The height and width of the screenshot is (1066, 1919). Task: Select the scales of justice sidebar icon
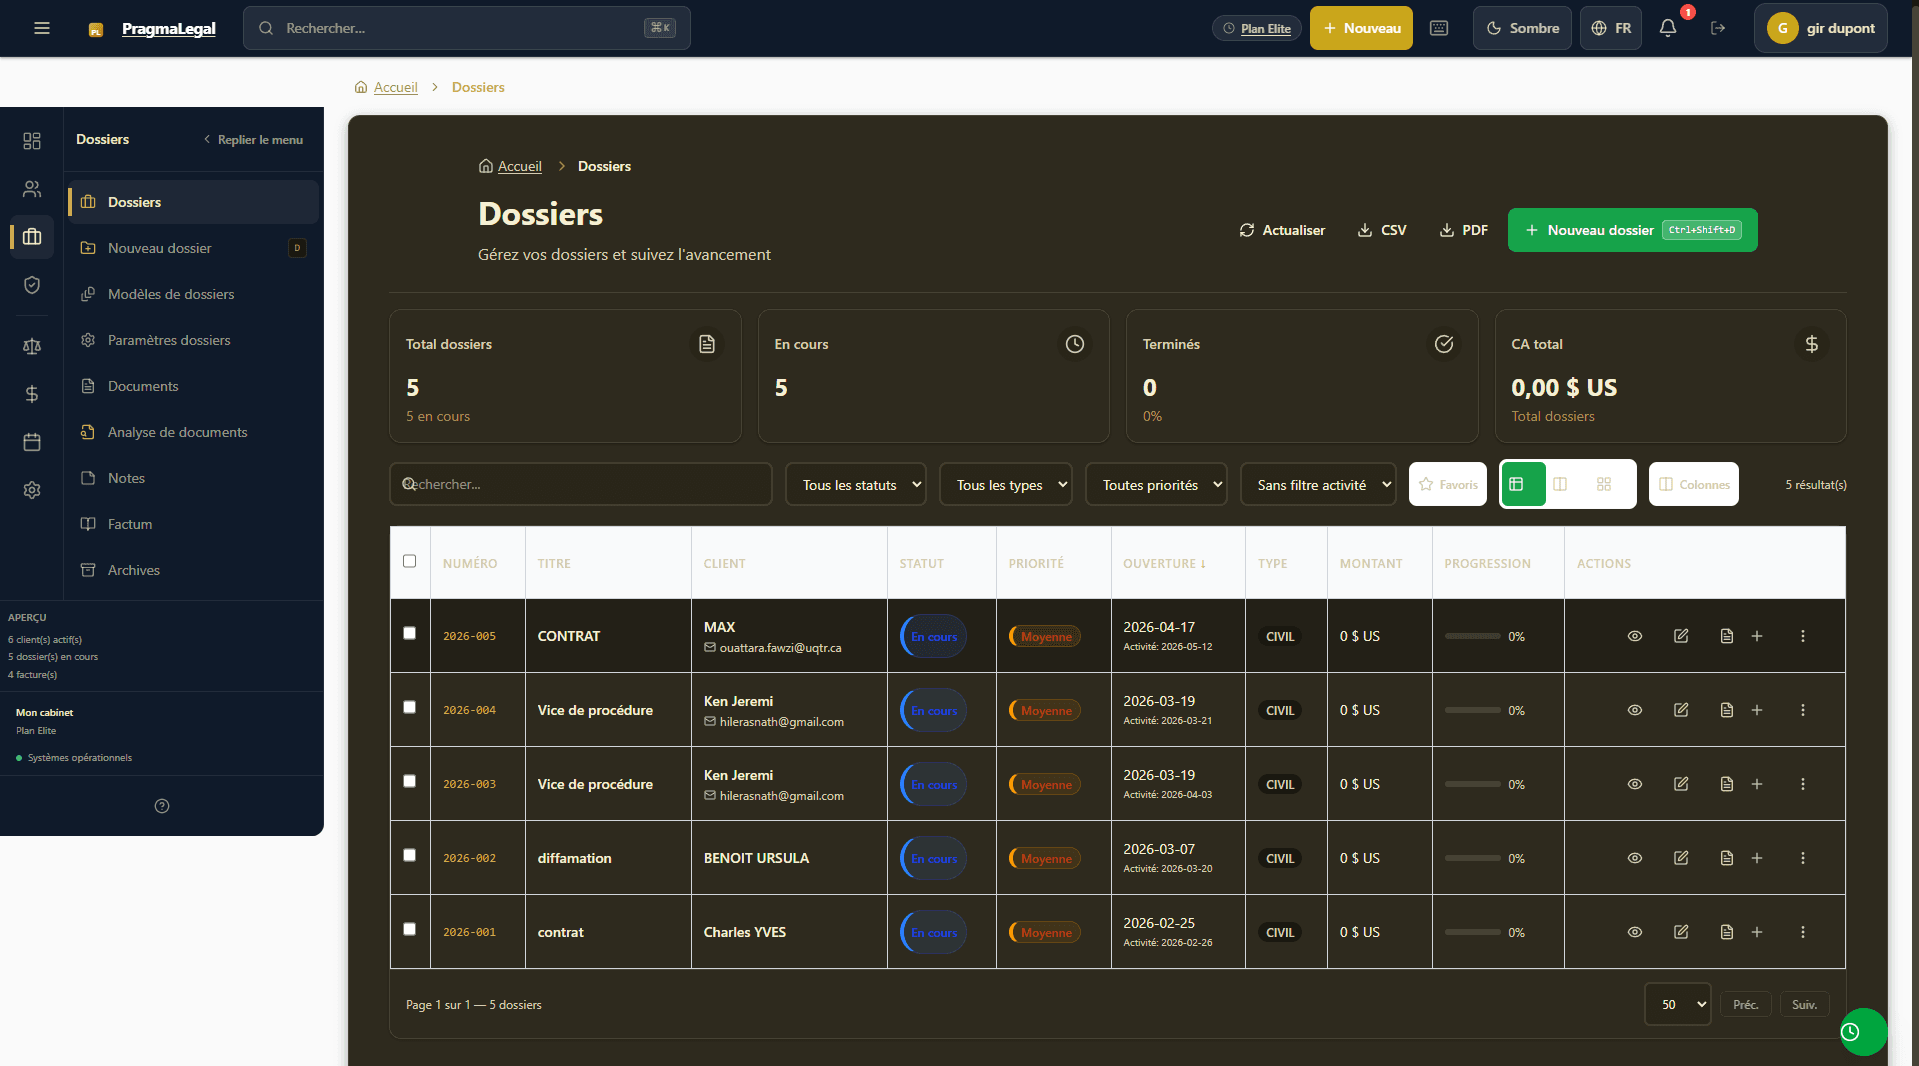(32, 346)
